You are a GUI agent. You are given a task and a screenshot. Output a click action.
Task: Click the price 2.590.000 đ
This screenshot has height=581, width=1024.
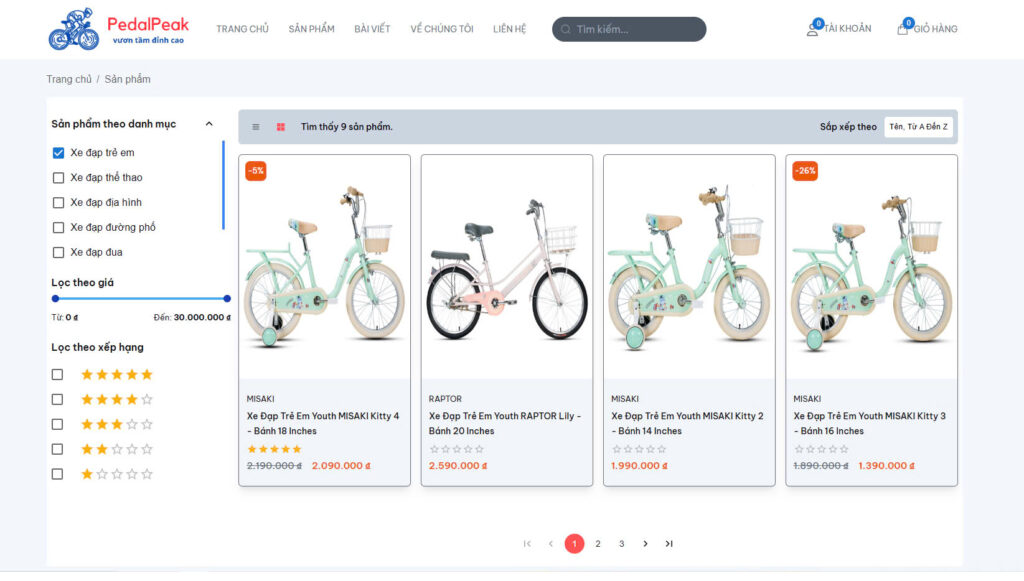point(458,466)
